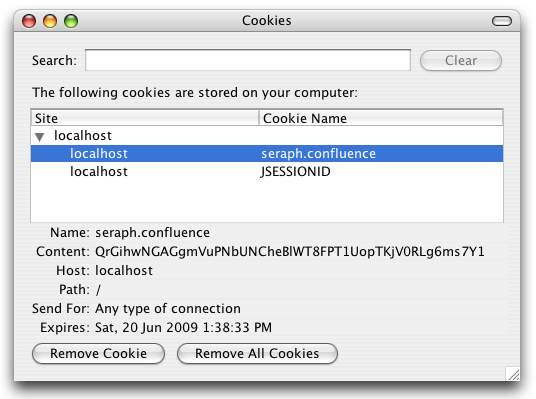536x399 pixels.
Task: Click the Remove All Cookies button
Action: click(257, 354)
